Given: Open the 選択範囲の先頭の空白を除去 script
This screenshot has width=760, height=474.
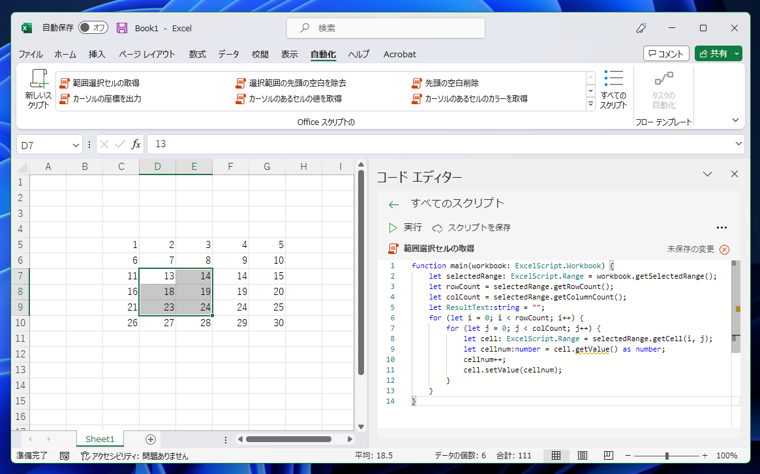Looking at the screenshot, I should pos(291,83).
